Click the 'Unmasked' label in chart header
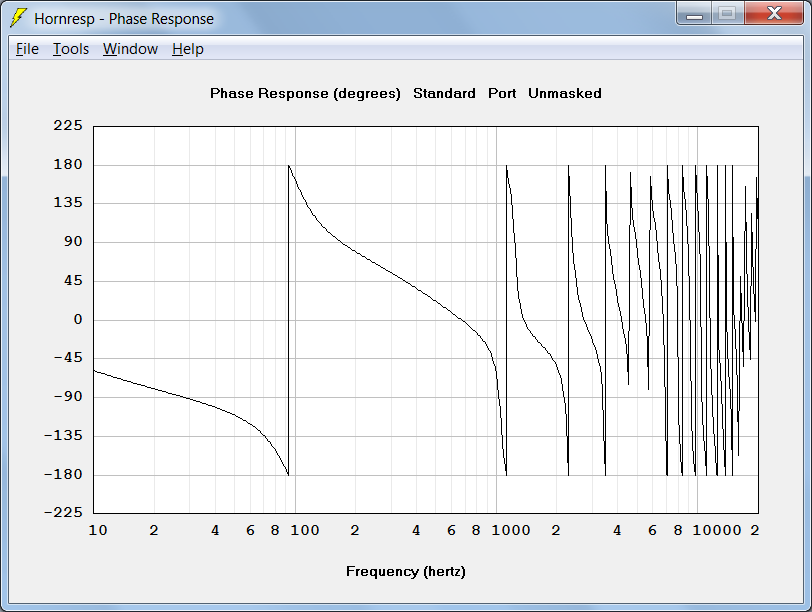The image size is (812, 612). click(x=564, y=93)
